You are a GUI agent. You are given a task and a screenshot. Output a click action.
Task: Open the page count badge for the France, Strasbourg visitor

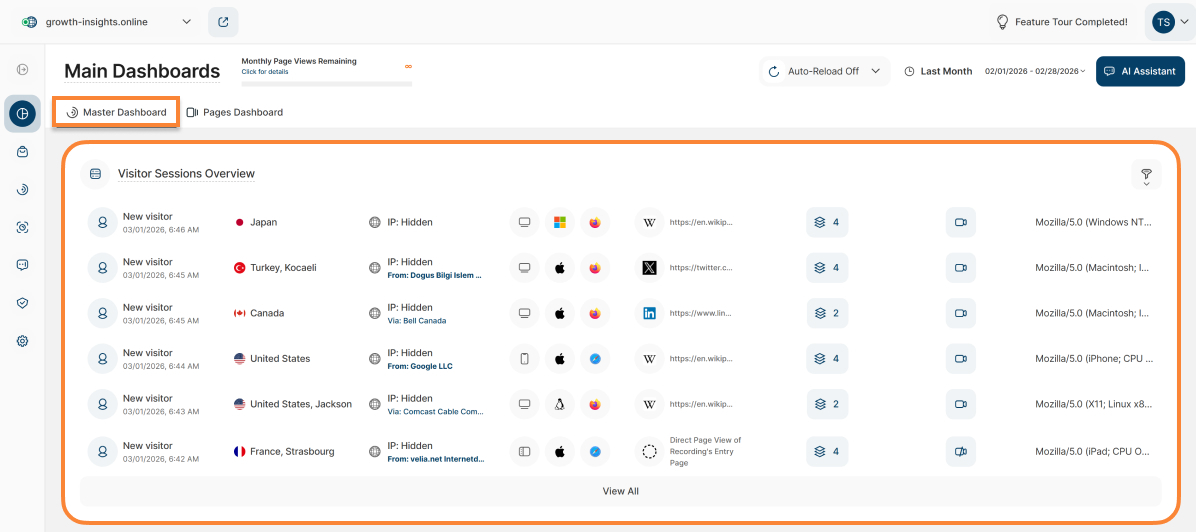coord(827,451)
